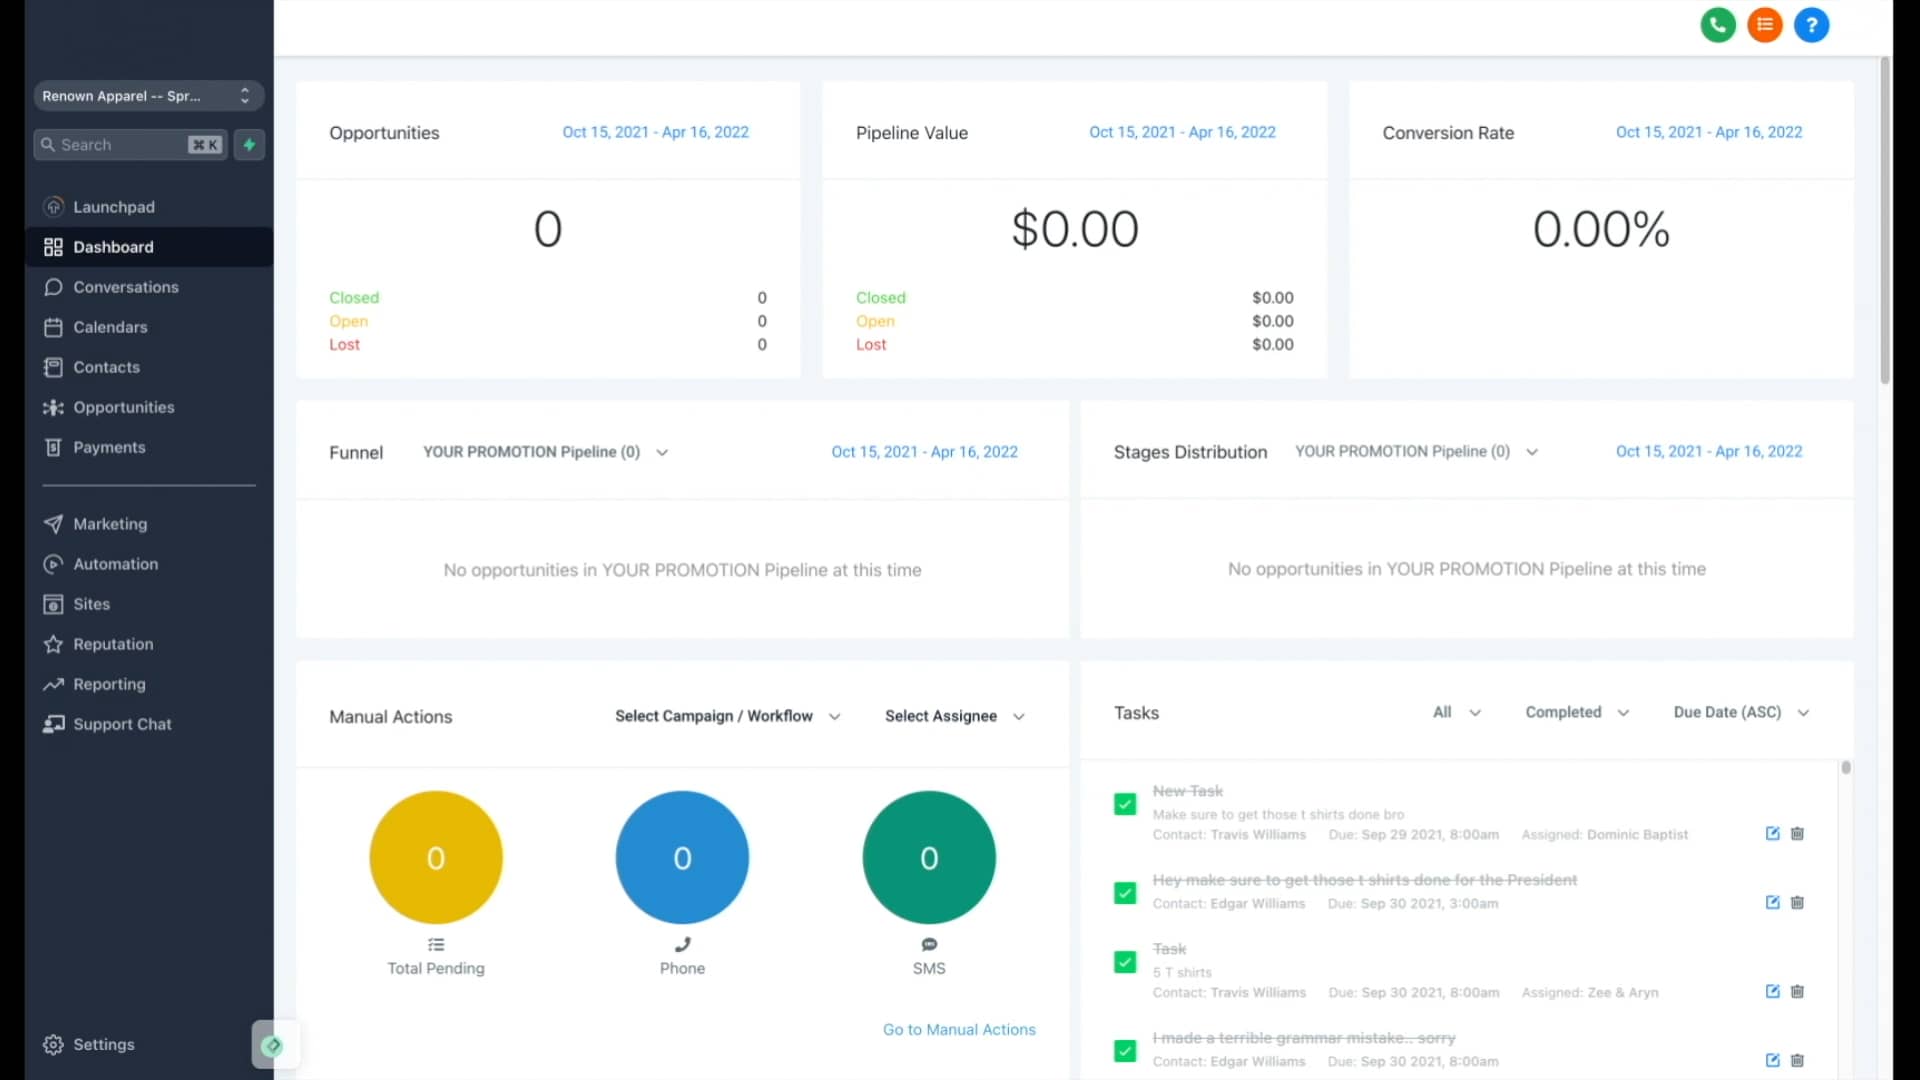Image resolution: width=1920 pixels, height=1080 pixels.
Task: Click the delete icon on the New Task entry
Action: (x=1798, y=833)
